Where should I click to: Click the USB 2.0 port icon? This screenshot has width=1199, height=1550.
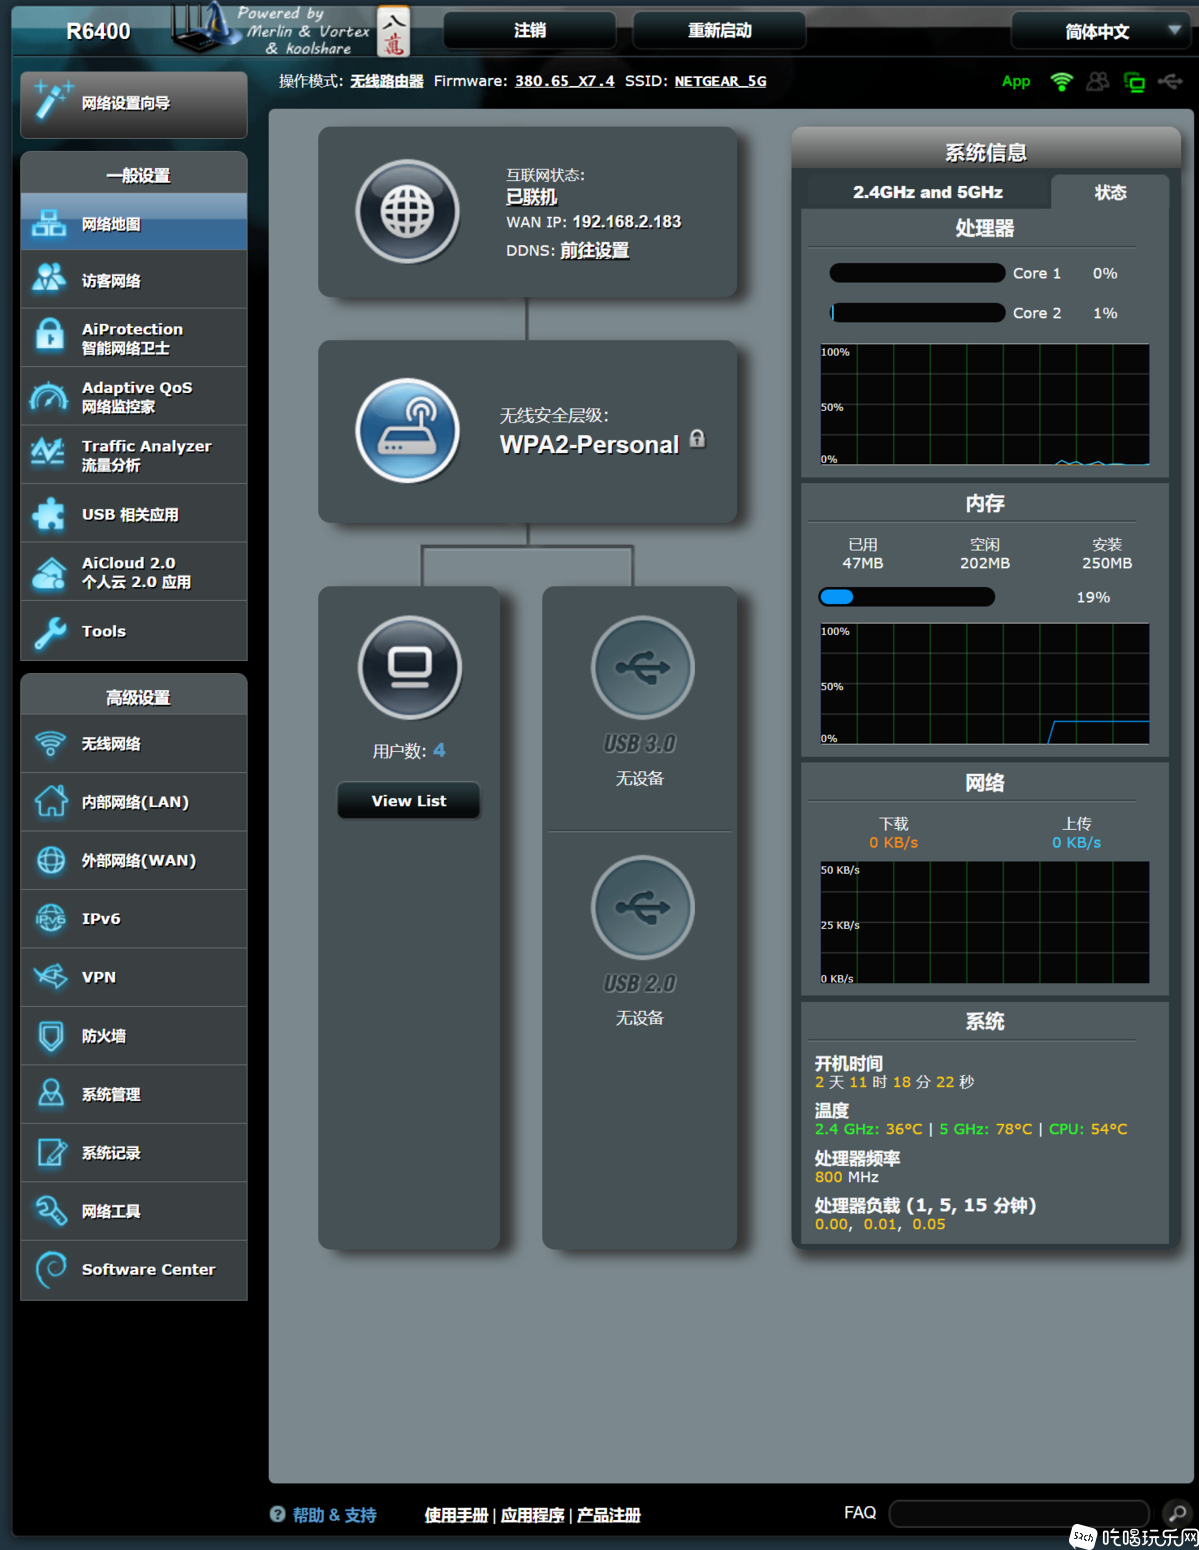click(642, 907)
